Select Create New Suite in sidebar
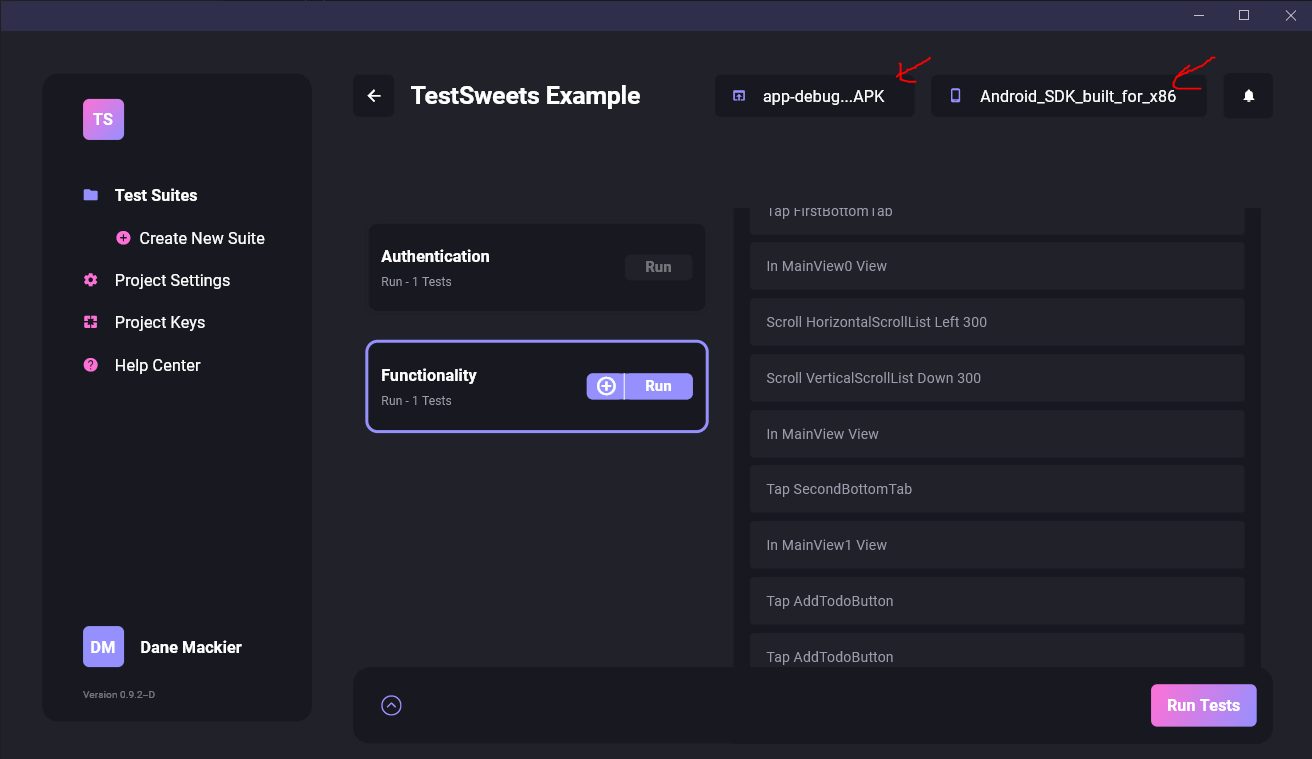Screen dimensions: 1312x759 [x=201, y=238]
